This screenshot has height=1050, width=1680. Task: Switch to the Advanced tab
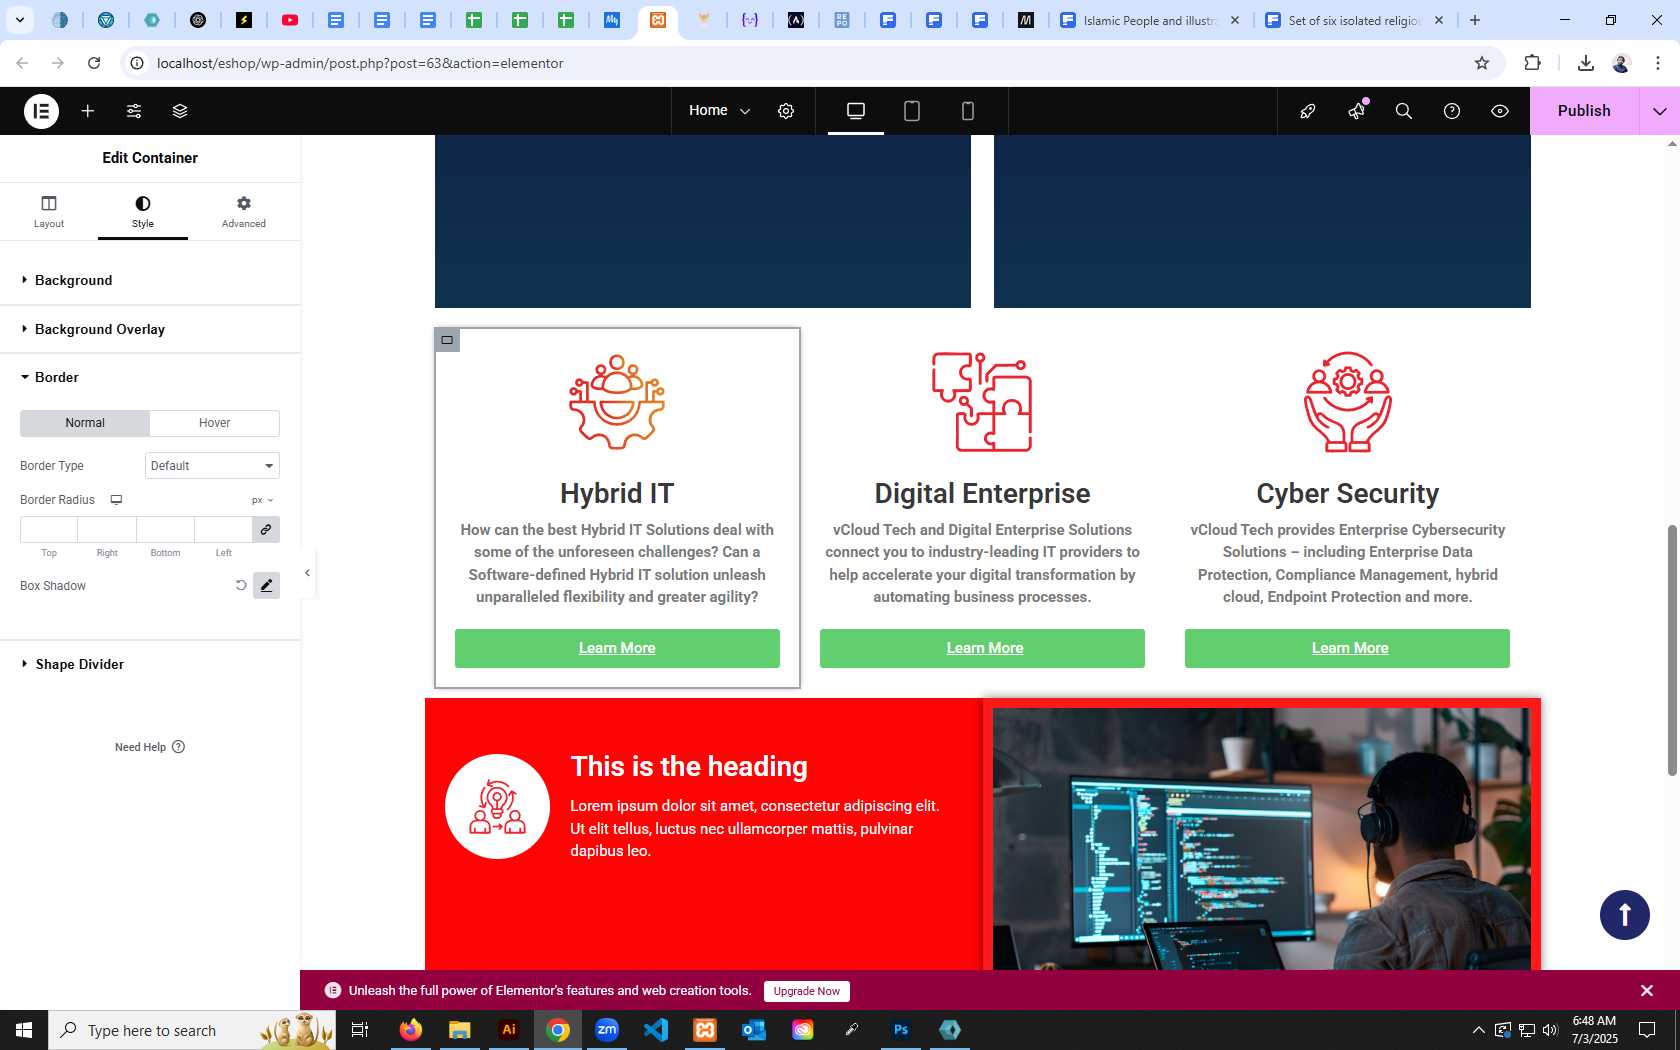coord(244,212)
